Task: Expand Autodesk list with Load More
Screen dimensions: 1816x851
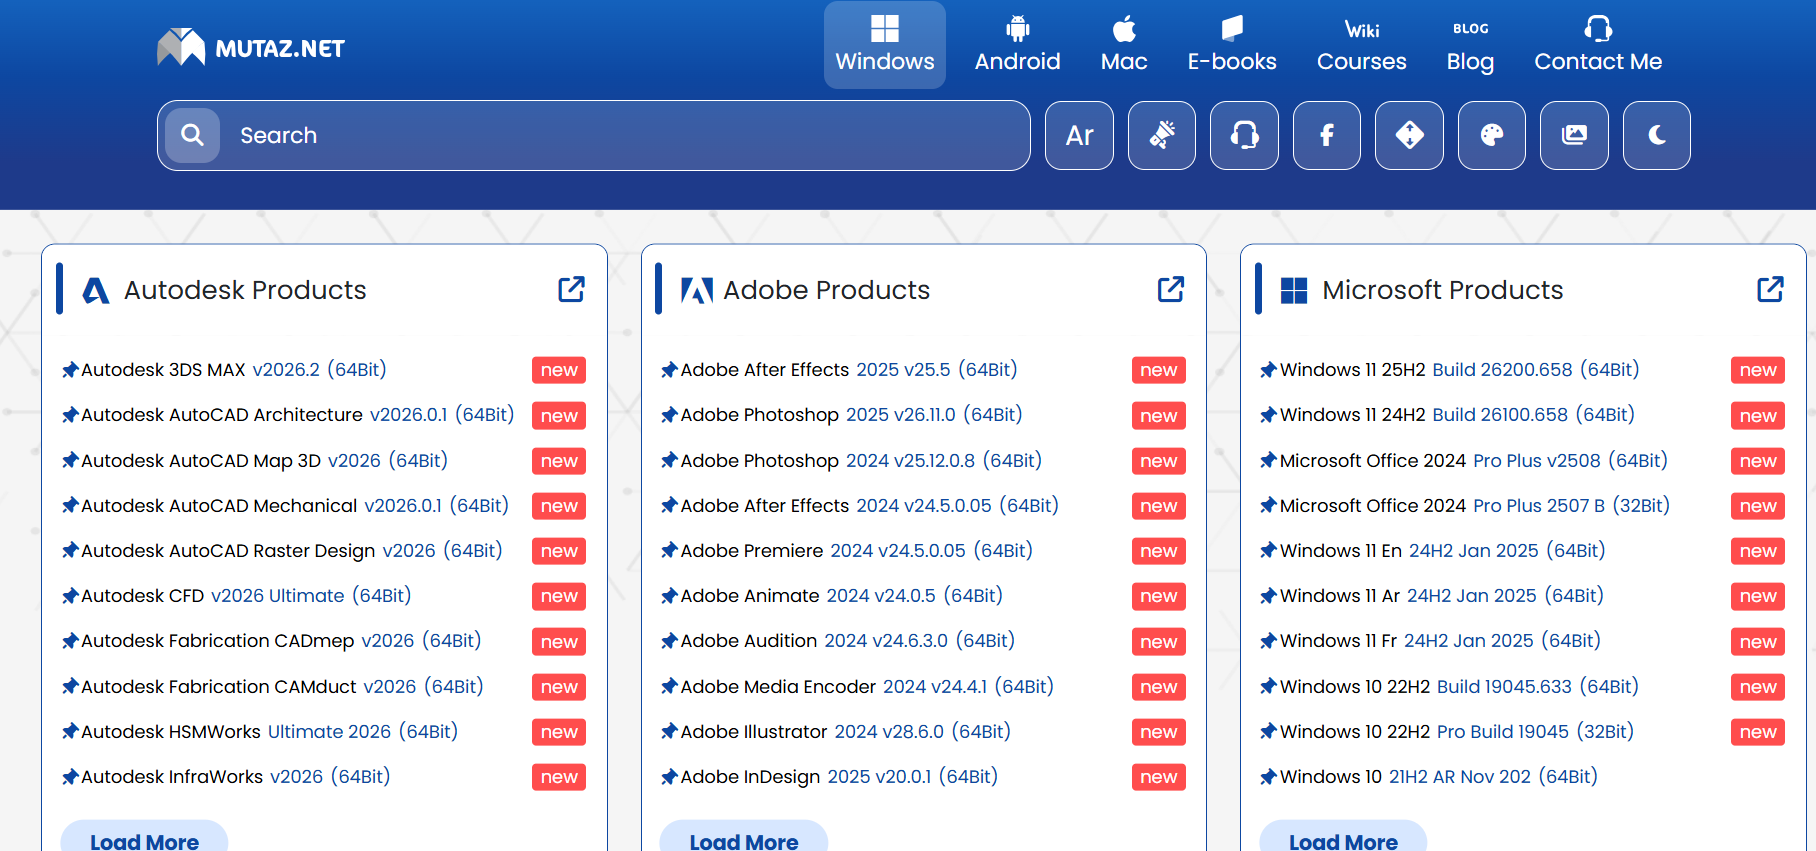Action: click(x=144, y=840)
